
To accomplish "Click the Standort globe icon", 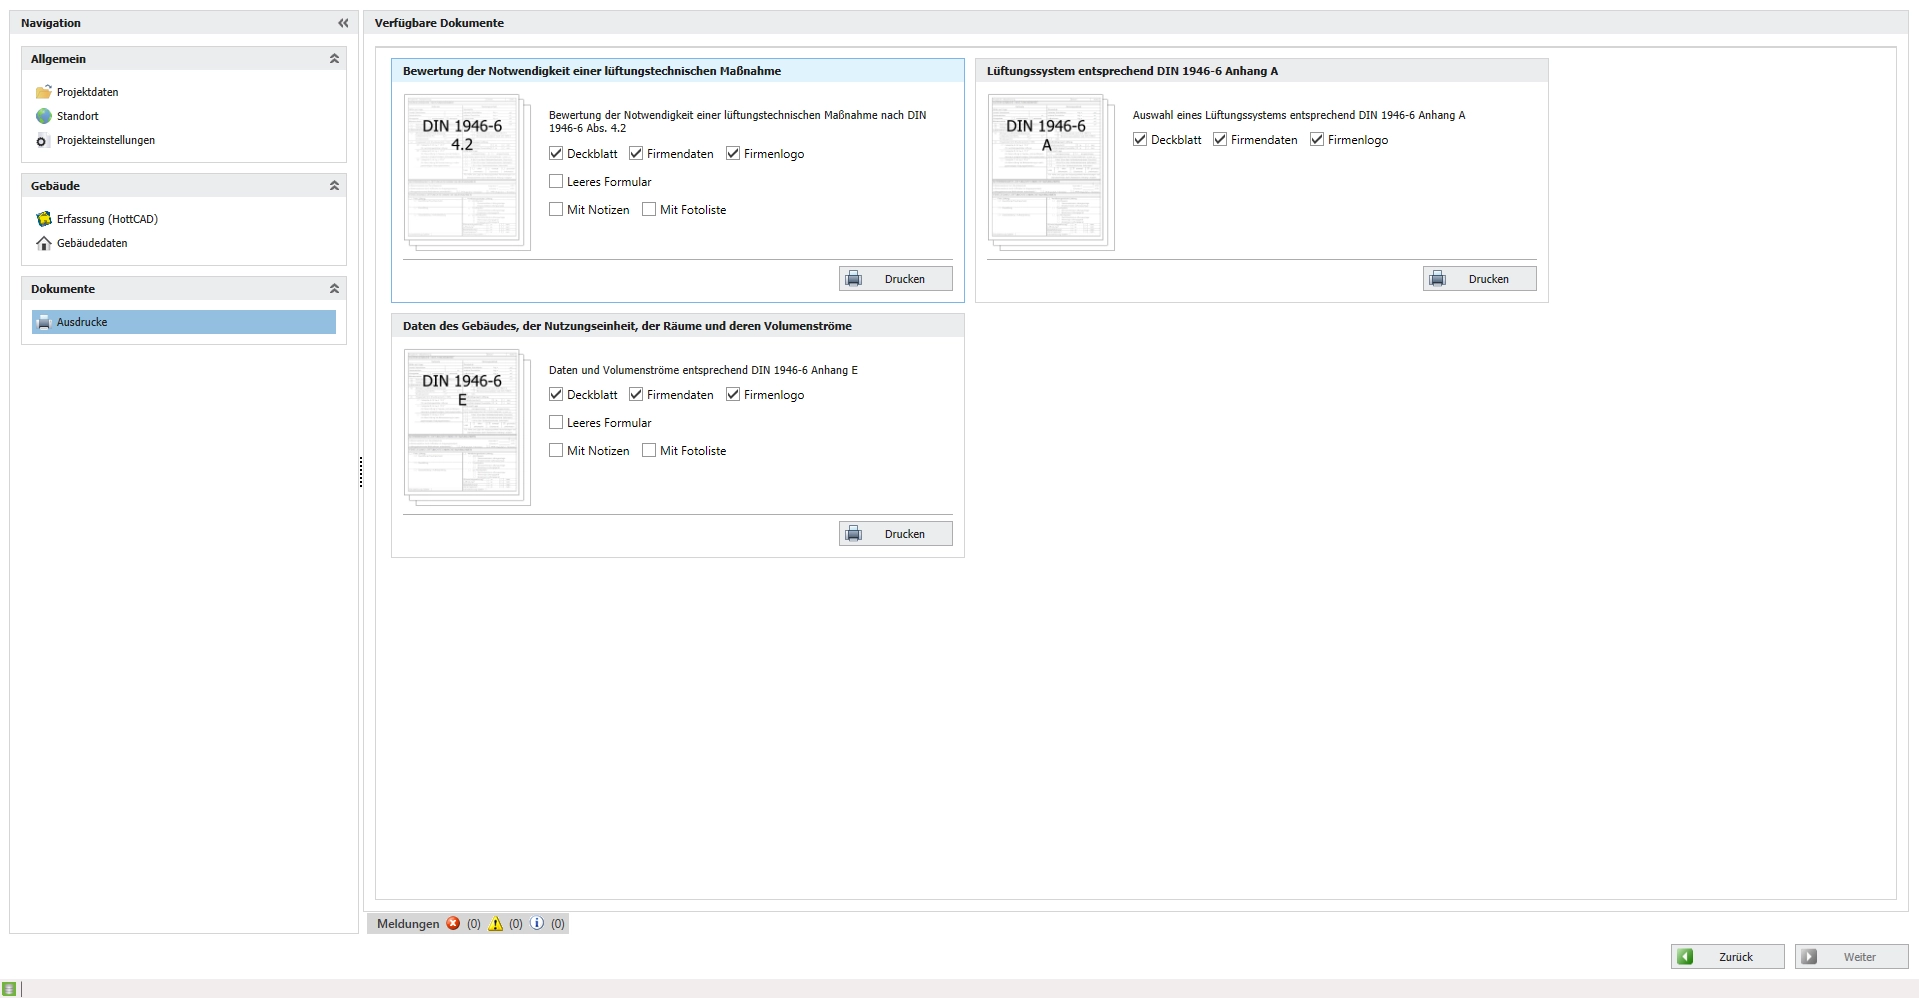I will pos(43,116).
